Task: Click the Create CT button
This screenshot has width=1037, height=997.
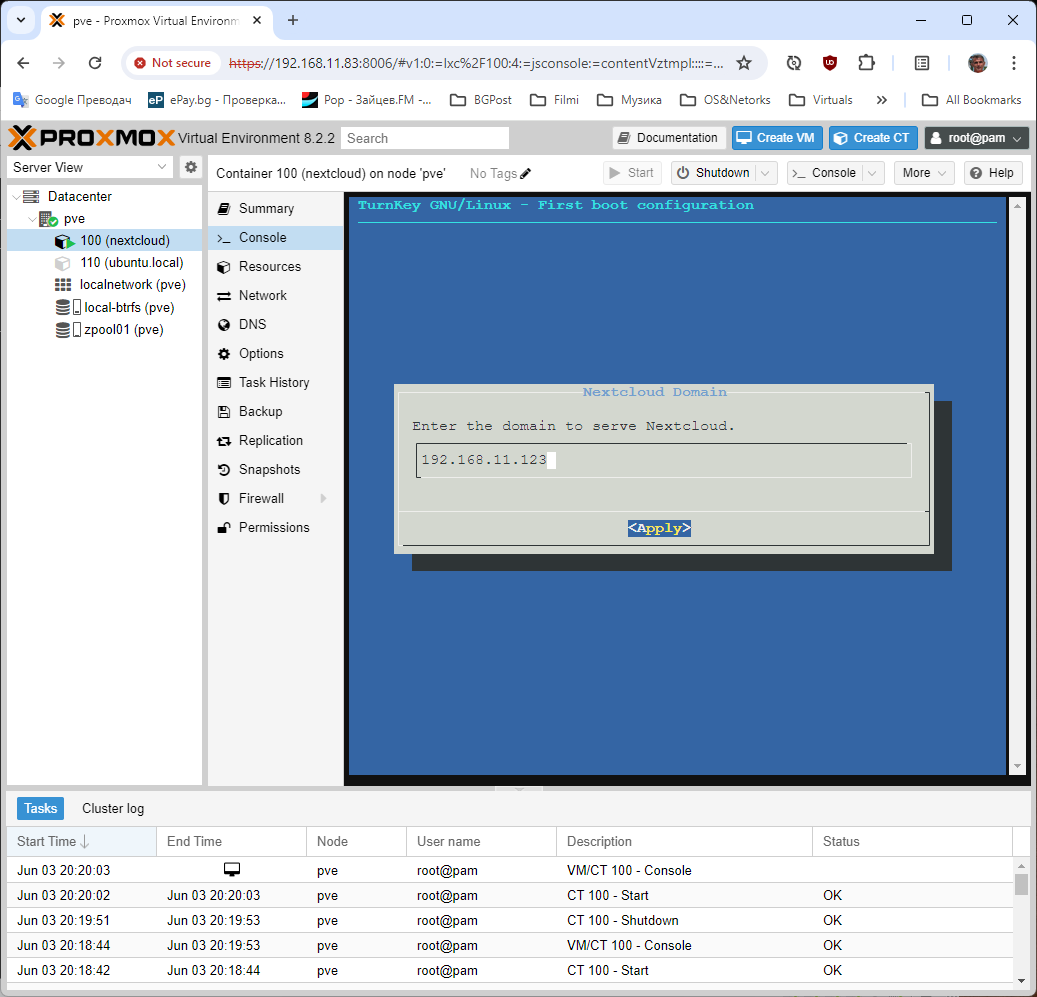Action: point(872,138)
